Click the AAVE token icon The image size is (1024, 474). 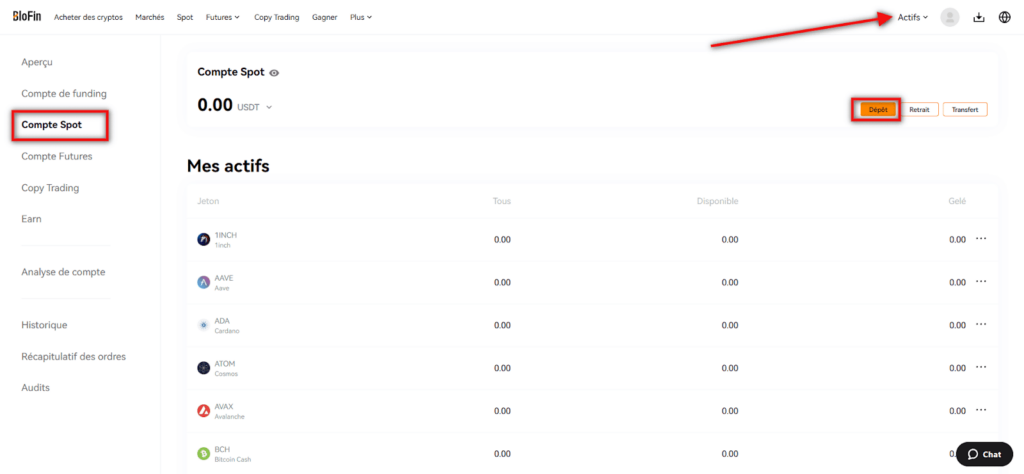coord(204,282)
